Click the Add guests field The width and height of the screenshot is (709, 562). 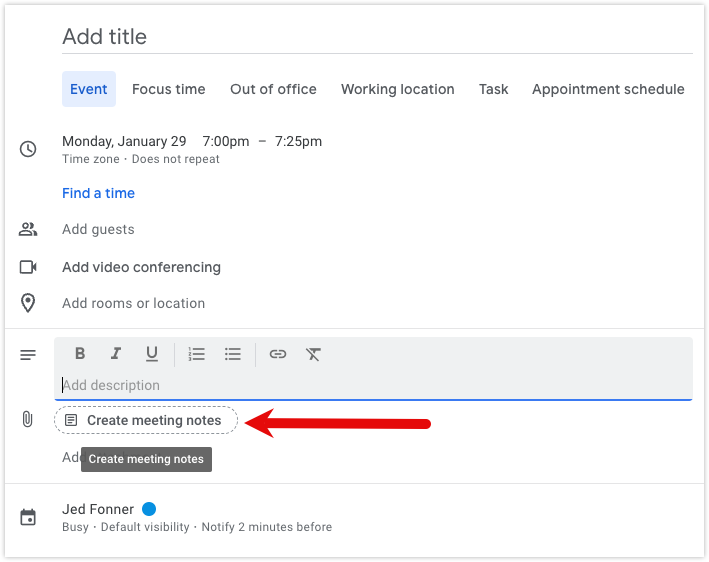pos(98,229)
